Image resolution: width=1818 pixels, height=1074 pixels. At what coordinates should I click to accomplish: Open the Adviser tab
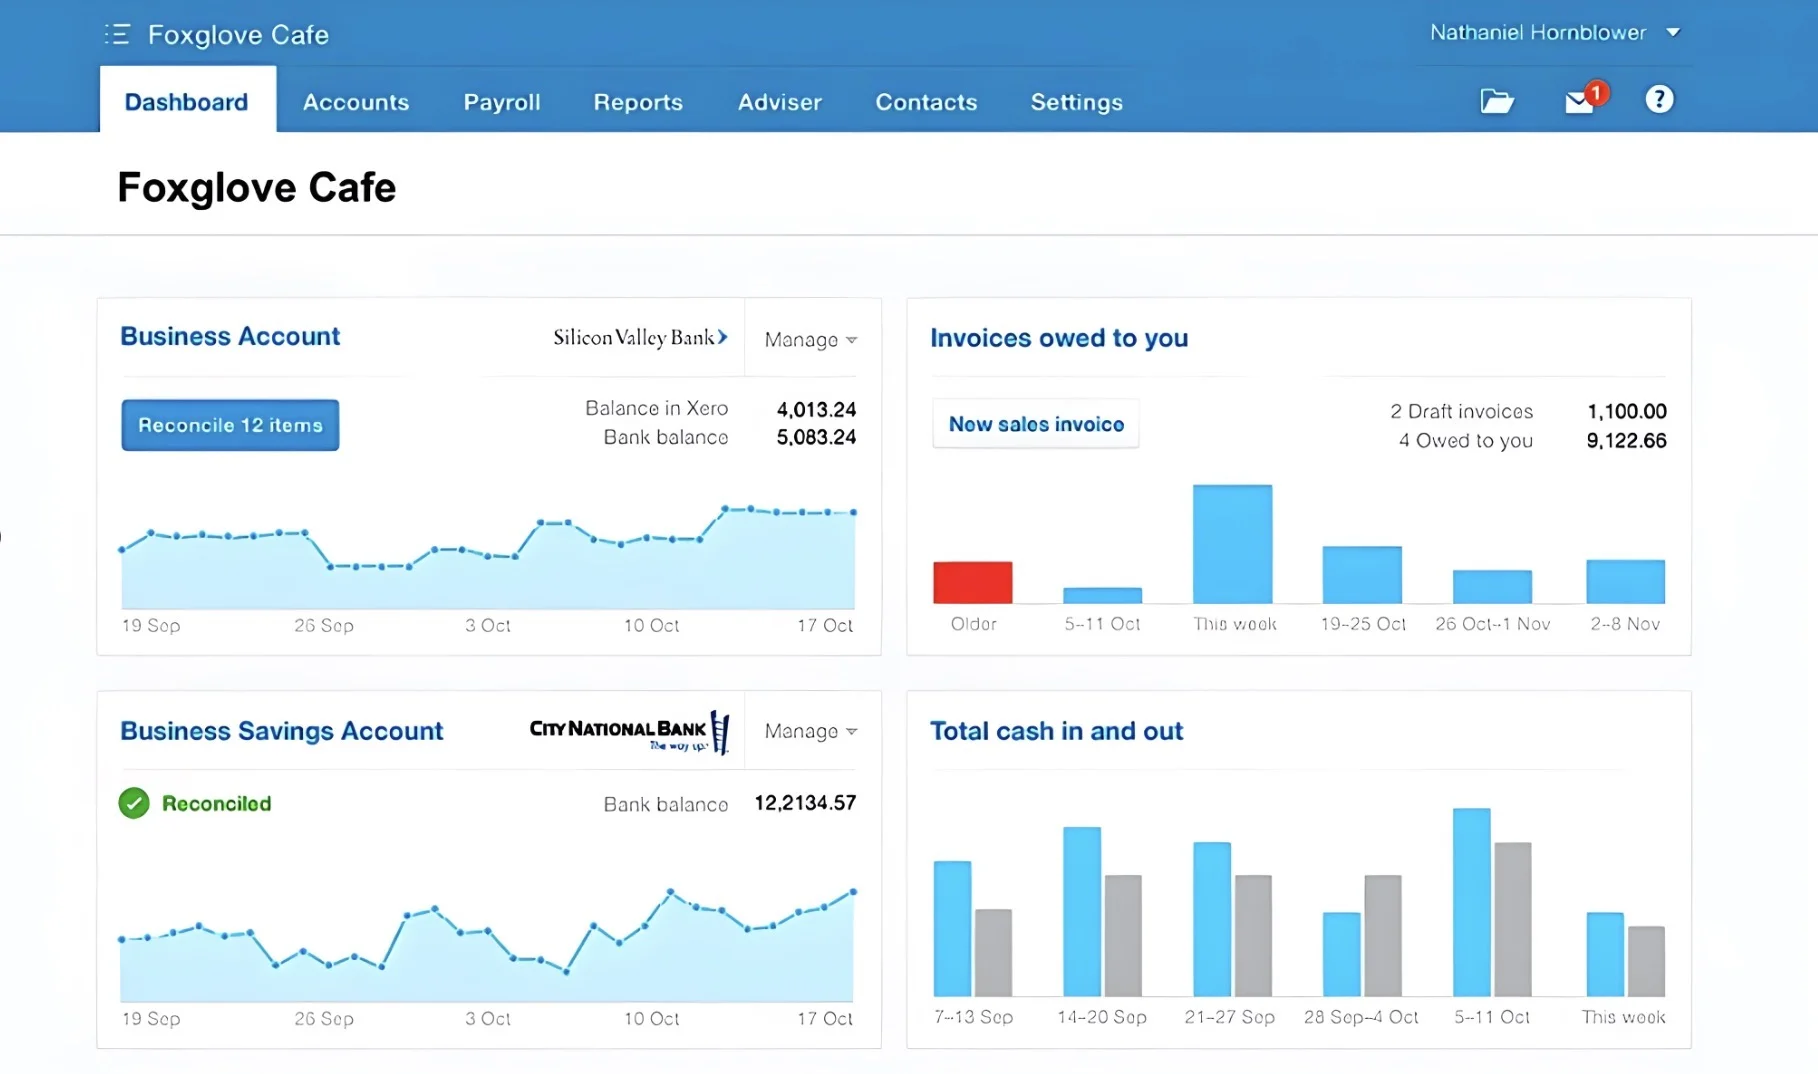(780, 102)
